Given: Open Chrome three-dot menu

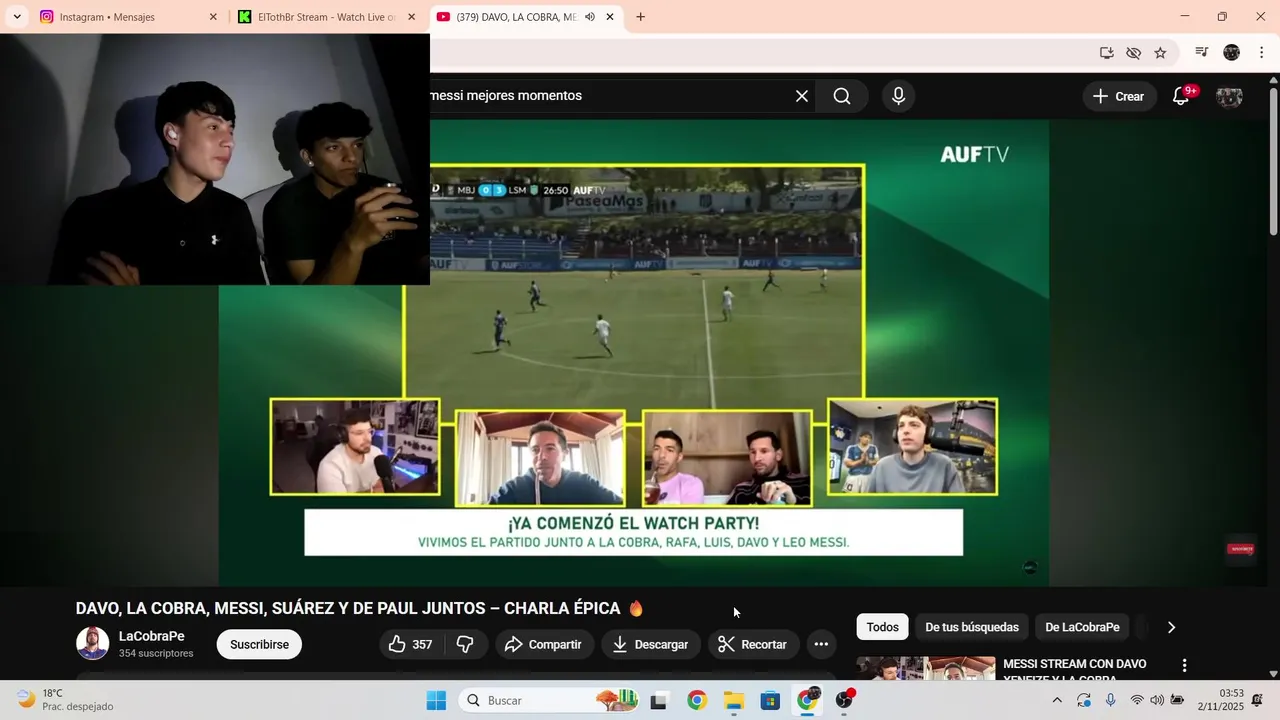Looking at the screenshot, I should tap(1260, 53).
